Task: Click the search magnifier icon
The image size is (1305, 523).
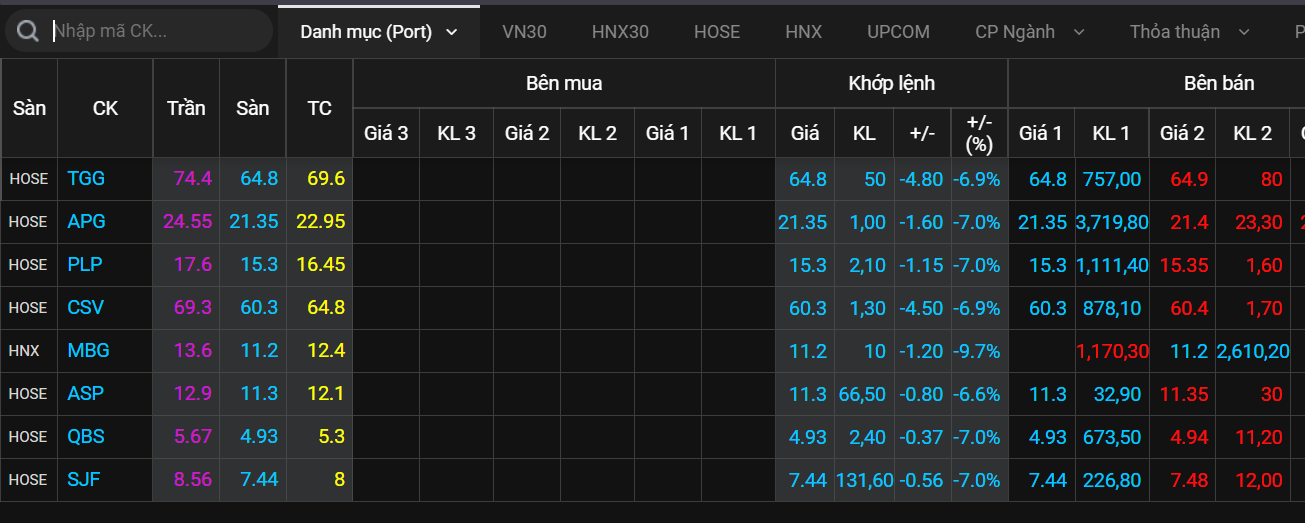Action: pos(28,31)
